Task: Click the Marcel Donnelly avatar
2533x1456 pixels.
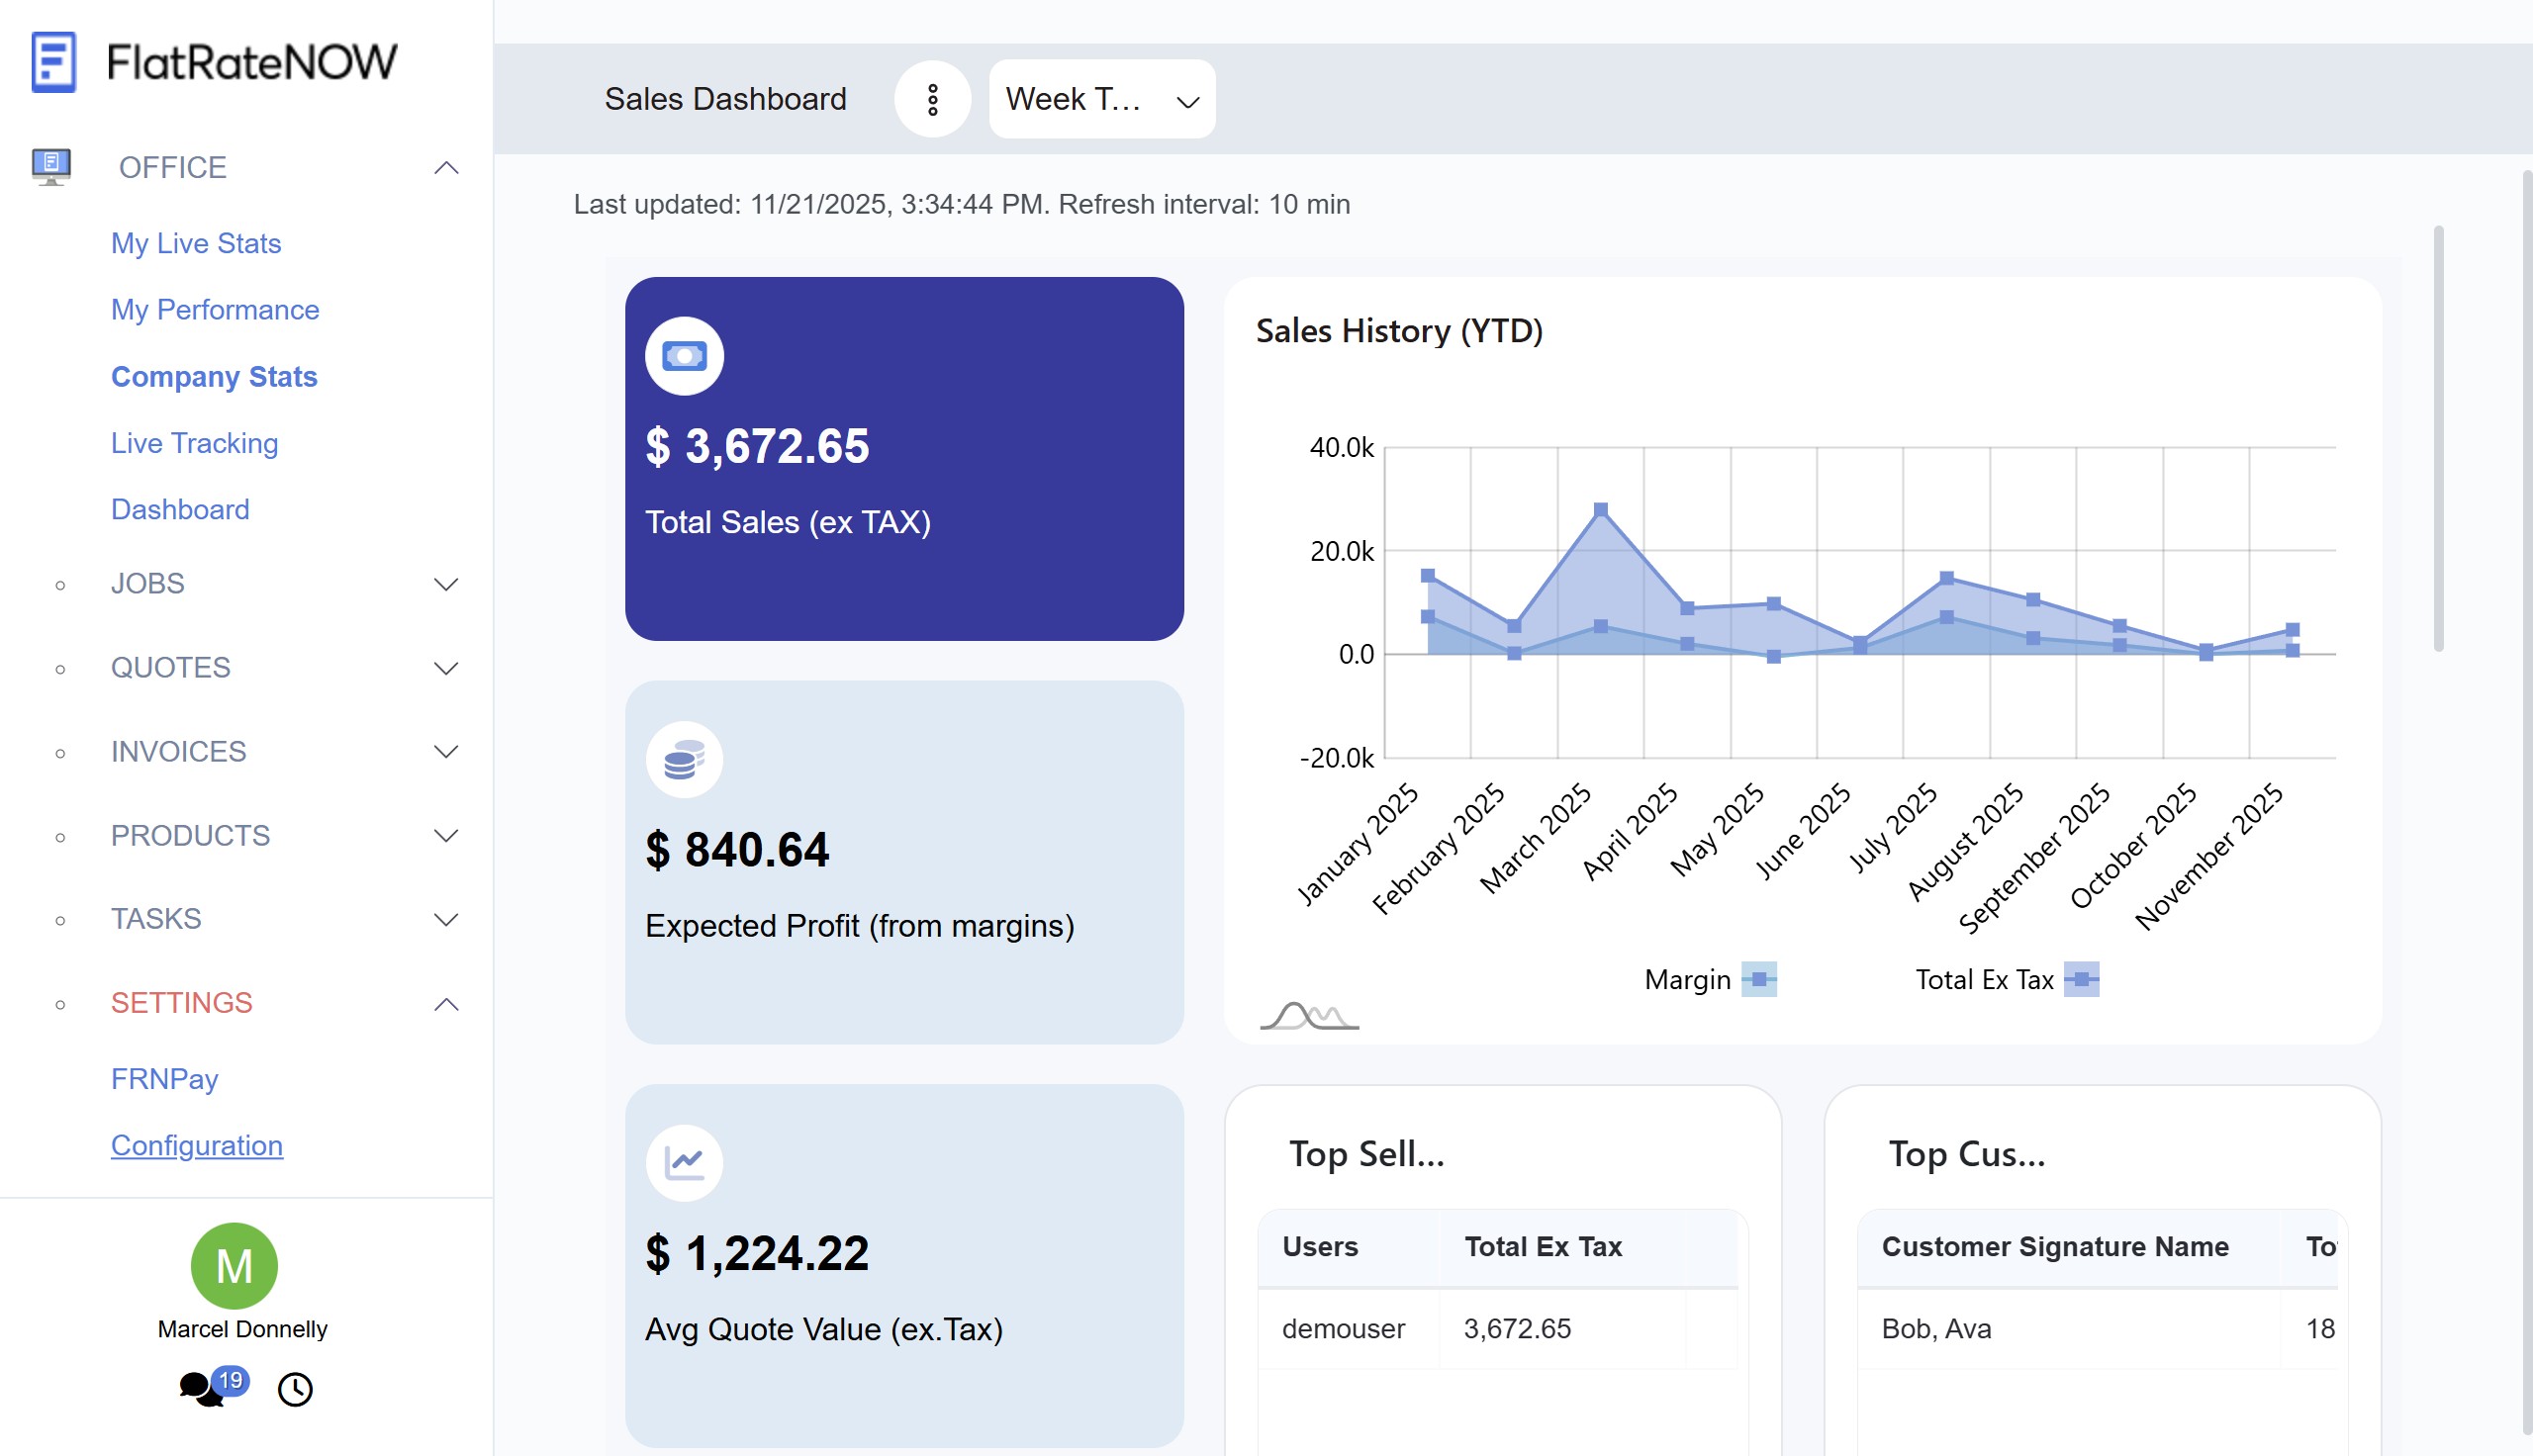Action: coord(234,1266)
